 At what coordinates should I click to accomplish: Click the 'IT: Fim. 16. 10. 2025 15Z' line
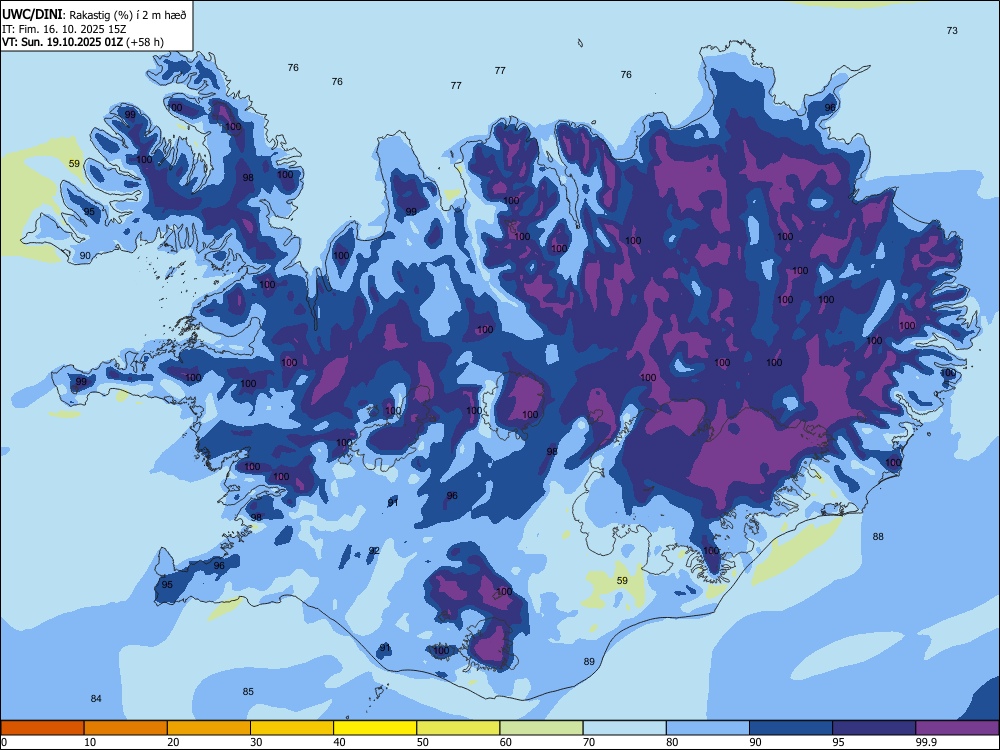point(64,29)
